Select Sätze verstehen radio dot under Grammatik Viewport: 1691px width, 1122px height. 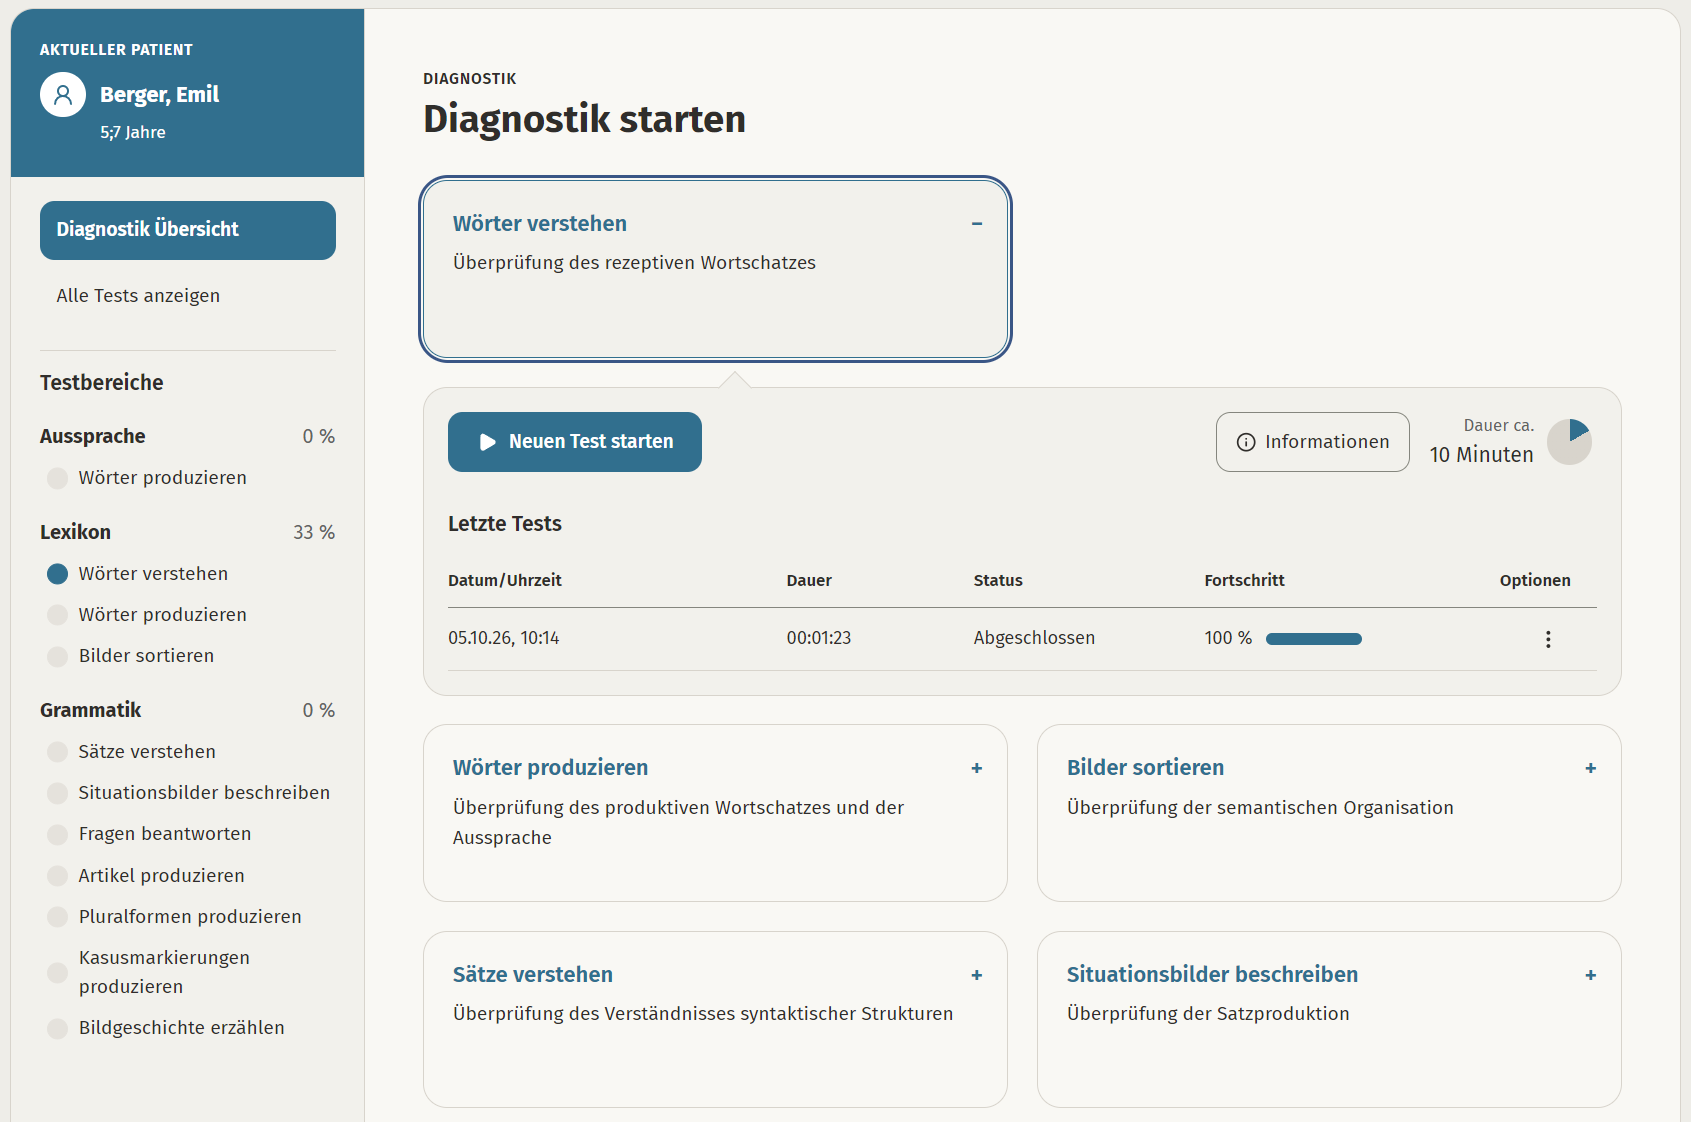[58, 752]
